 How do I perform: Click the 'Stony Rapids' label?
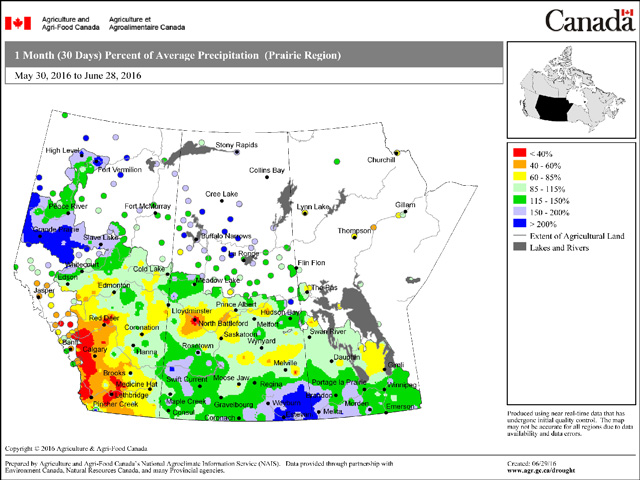pos(237,145)
